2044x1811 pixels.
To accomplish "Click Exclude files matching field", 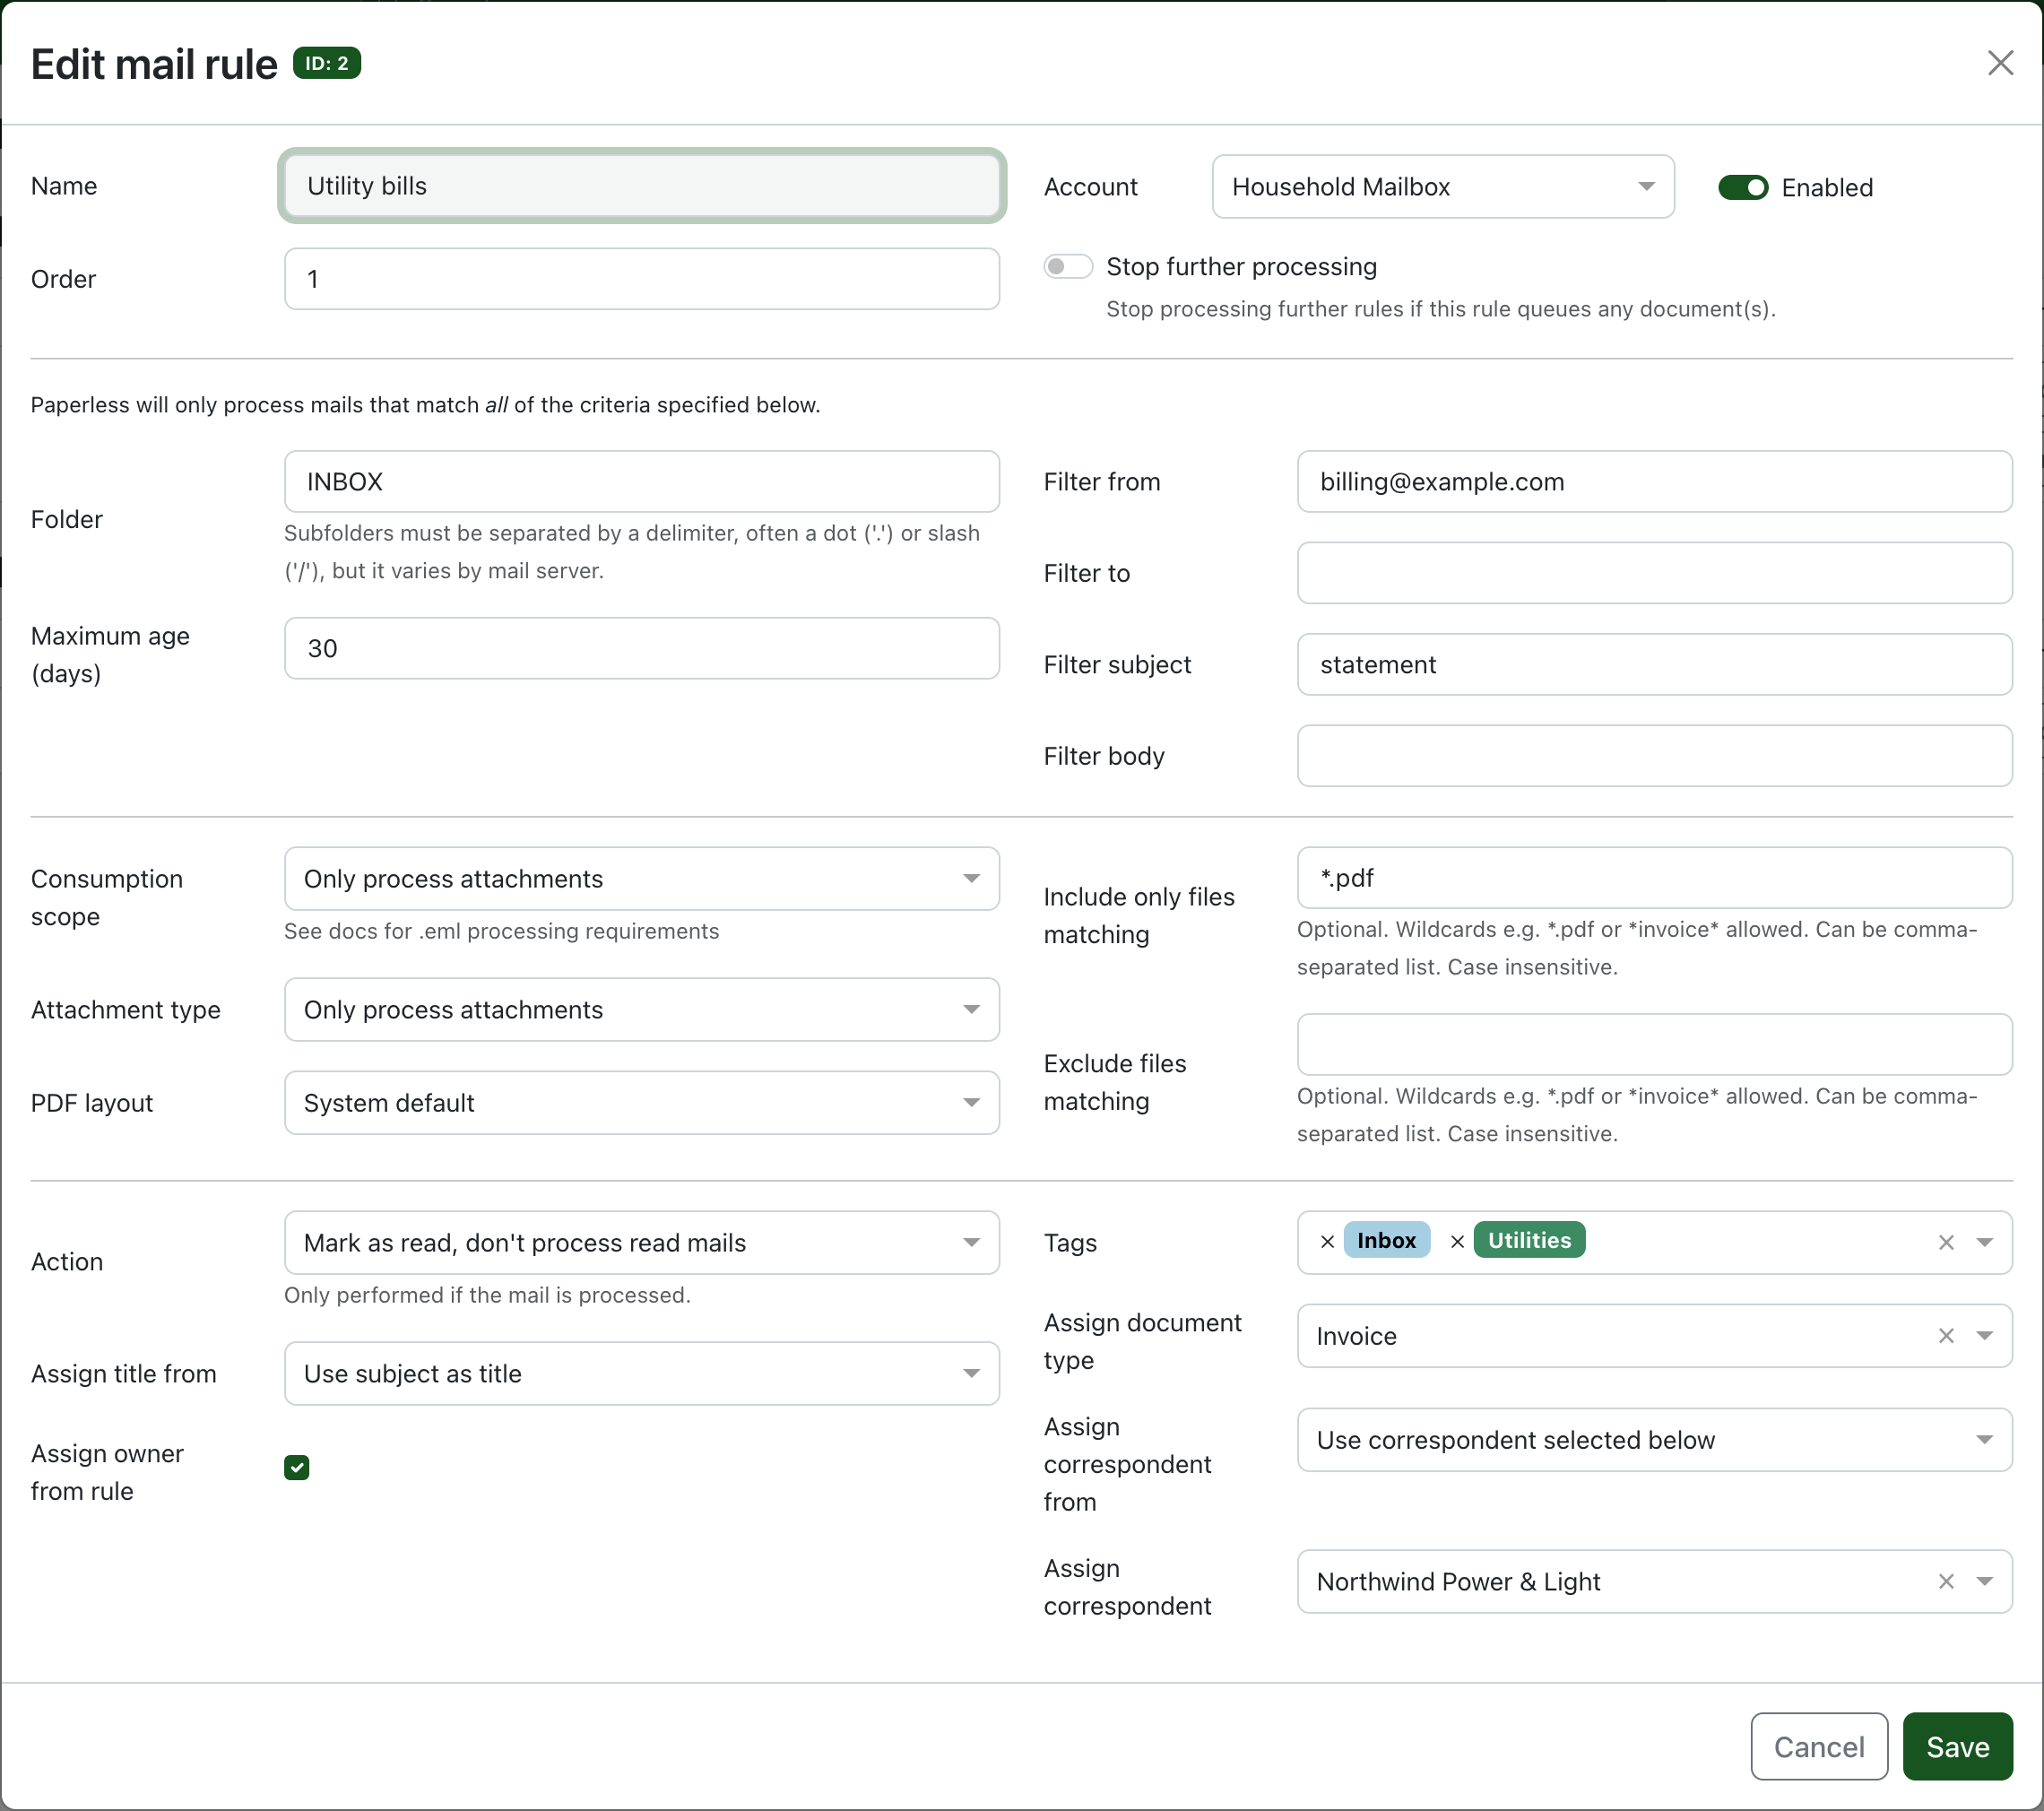I will click(x=1654, y=1044).
